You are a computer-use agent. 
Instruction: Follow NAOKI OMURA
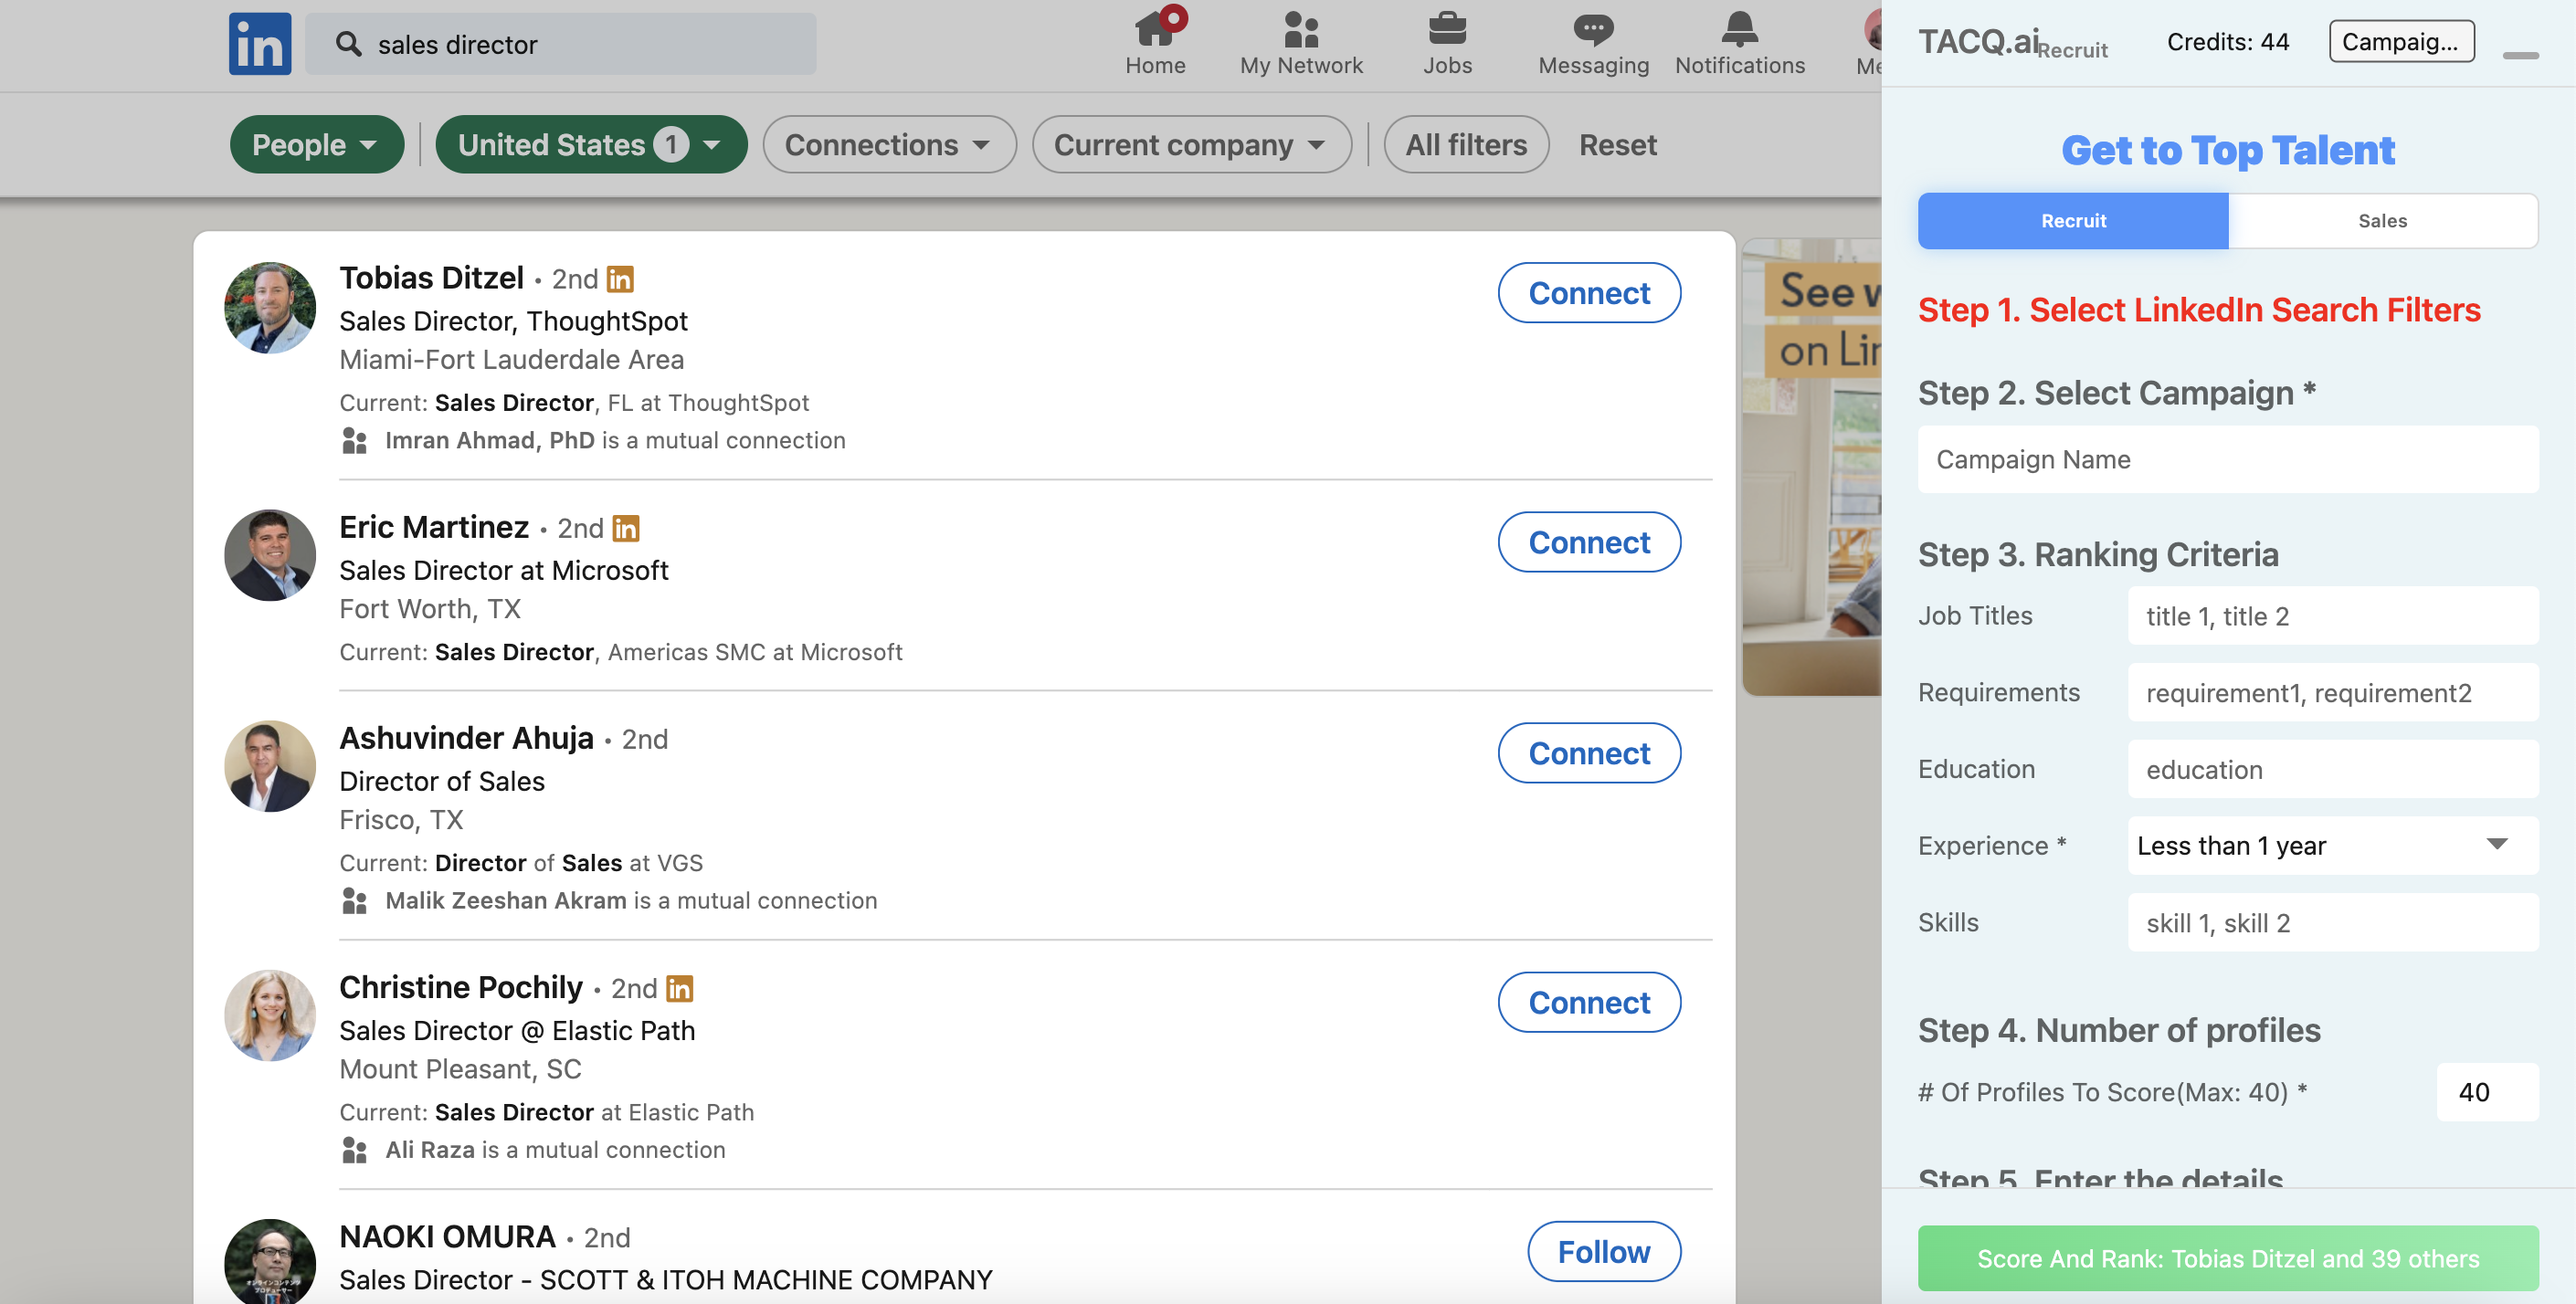(x=1604, y=1251)
